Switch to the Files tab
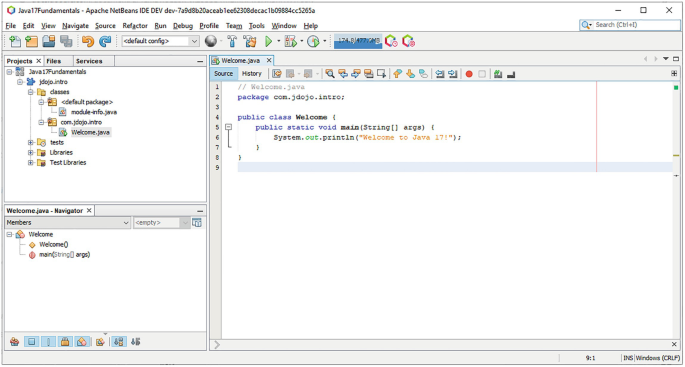Screen dimensions: 685x367 click(x=54, y=61)
